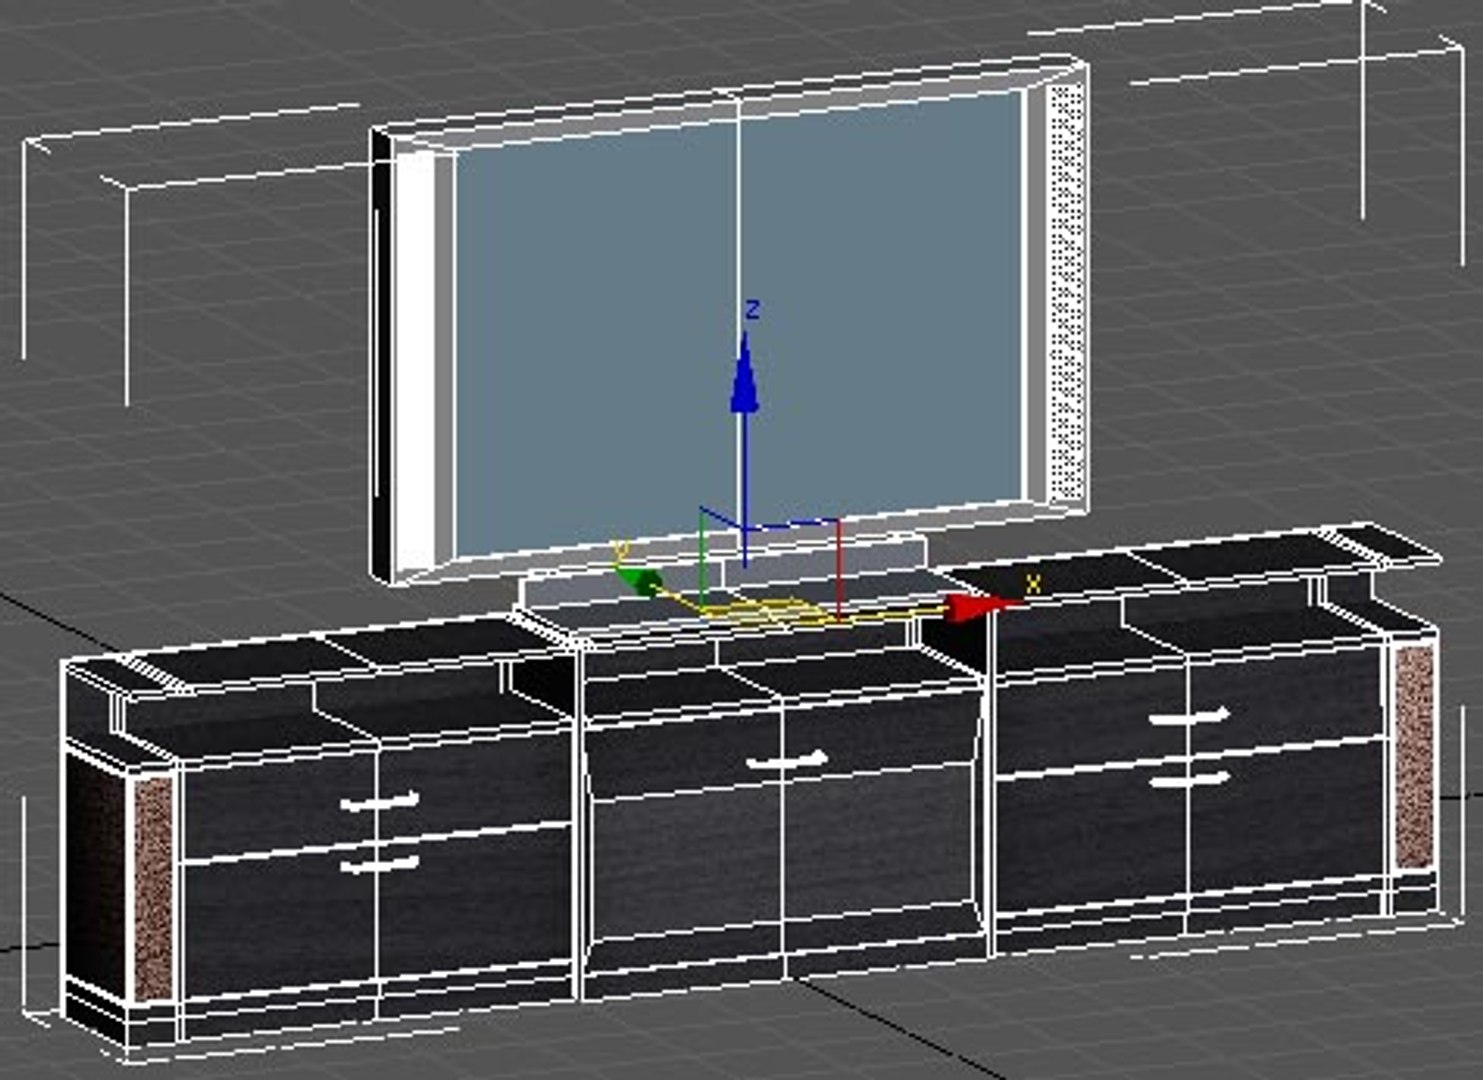Select the upper handle on the right cabinet
The width and height of the screenshot is (1483, 1080).
click(x=1189, y=716)
